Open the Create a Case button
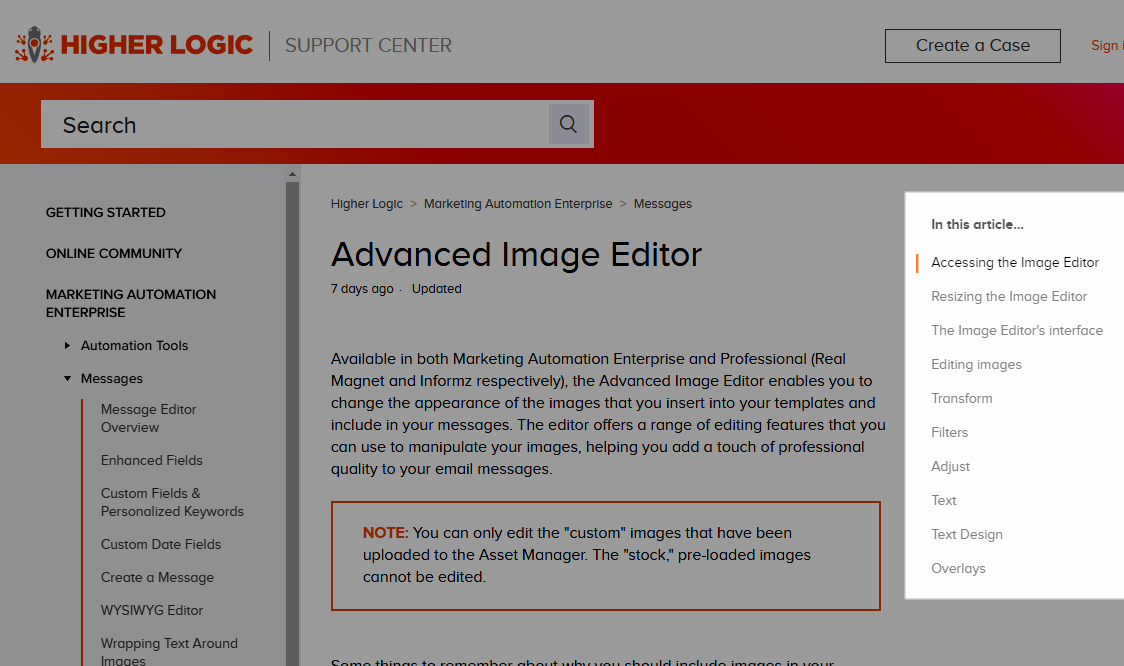This screenshot has width=1124, height=666. point(973,46)
